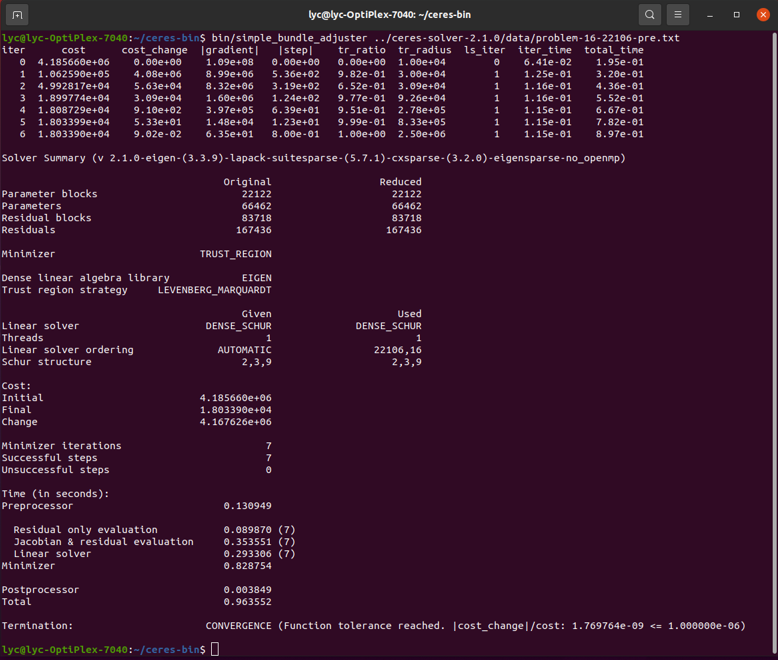Viewport: 778px width, 660px height.
Task: Click the |gradient| column header
Action: (230, 50)
